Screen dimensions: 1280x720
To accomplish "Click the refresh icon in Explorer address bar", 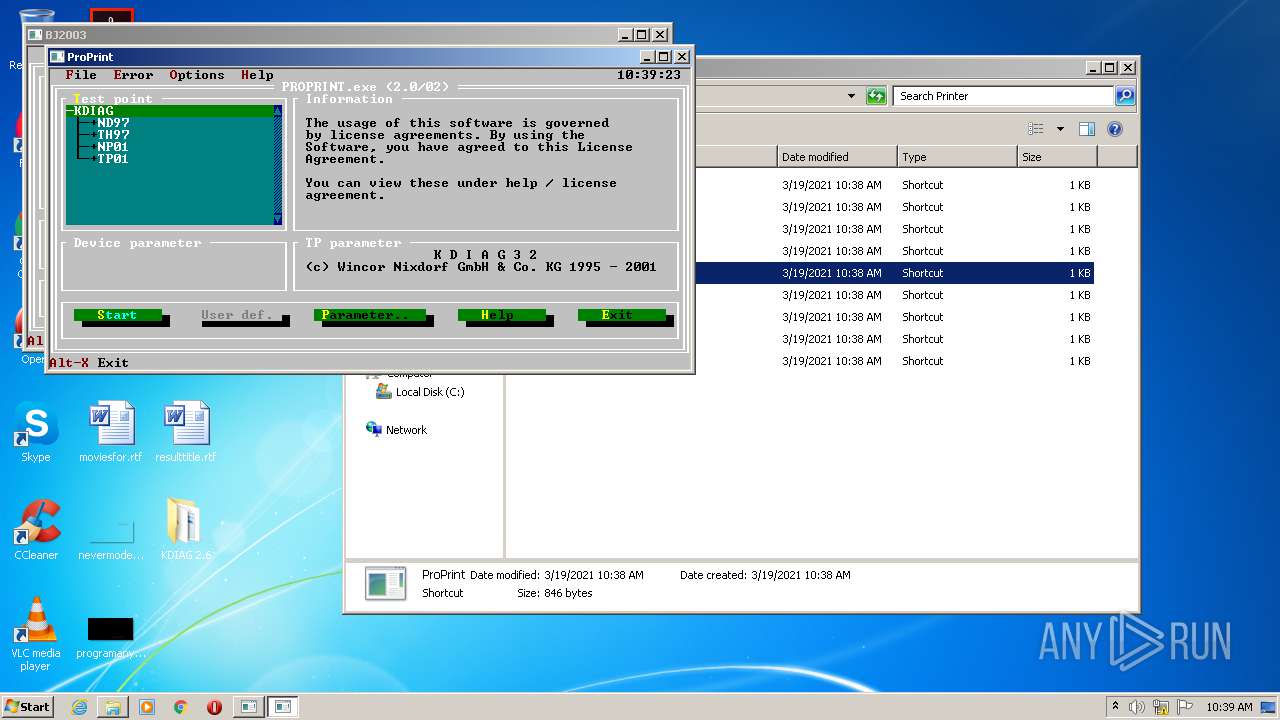I will tap(876, 96).
